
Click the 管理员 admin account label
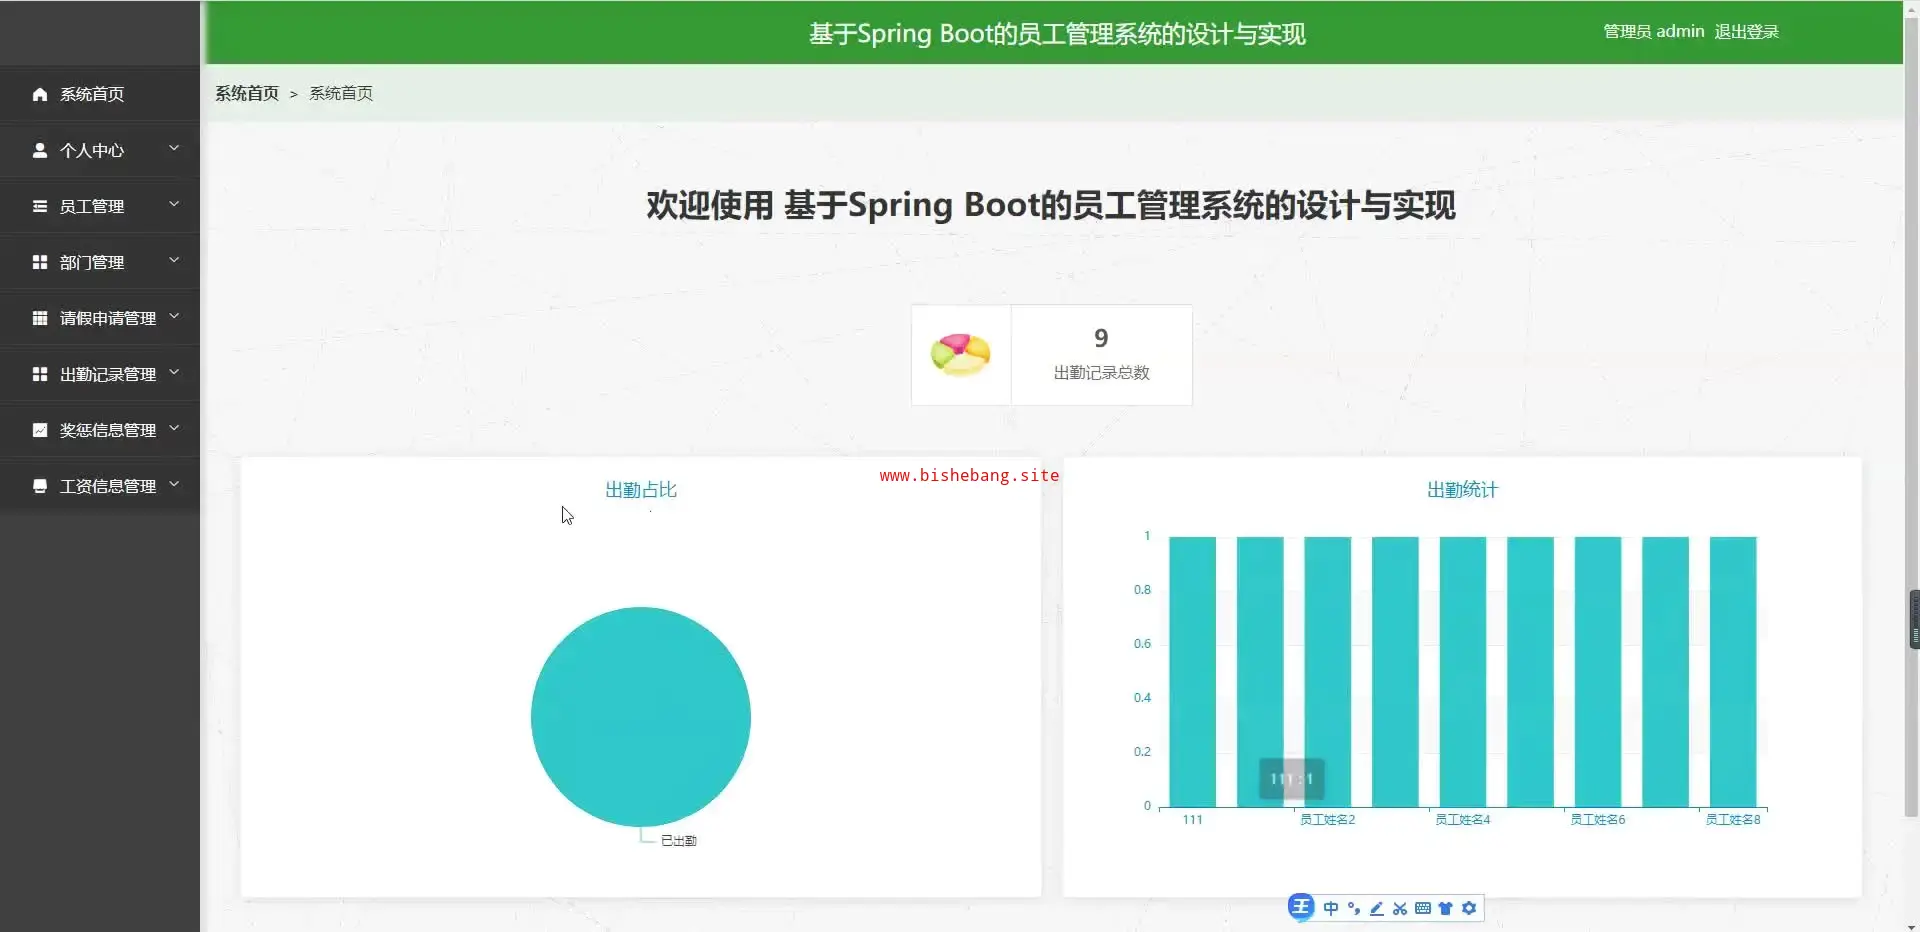tap(1654, 32)
